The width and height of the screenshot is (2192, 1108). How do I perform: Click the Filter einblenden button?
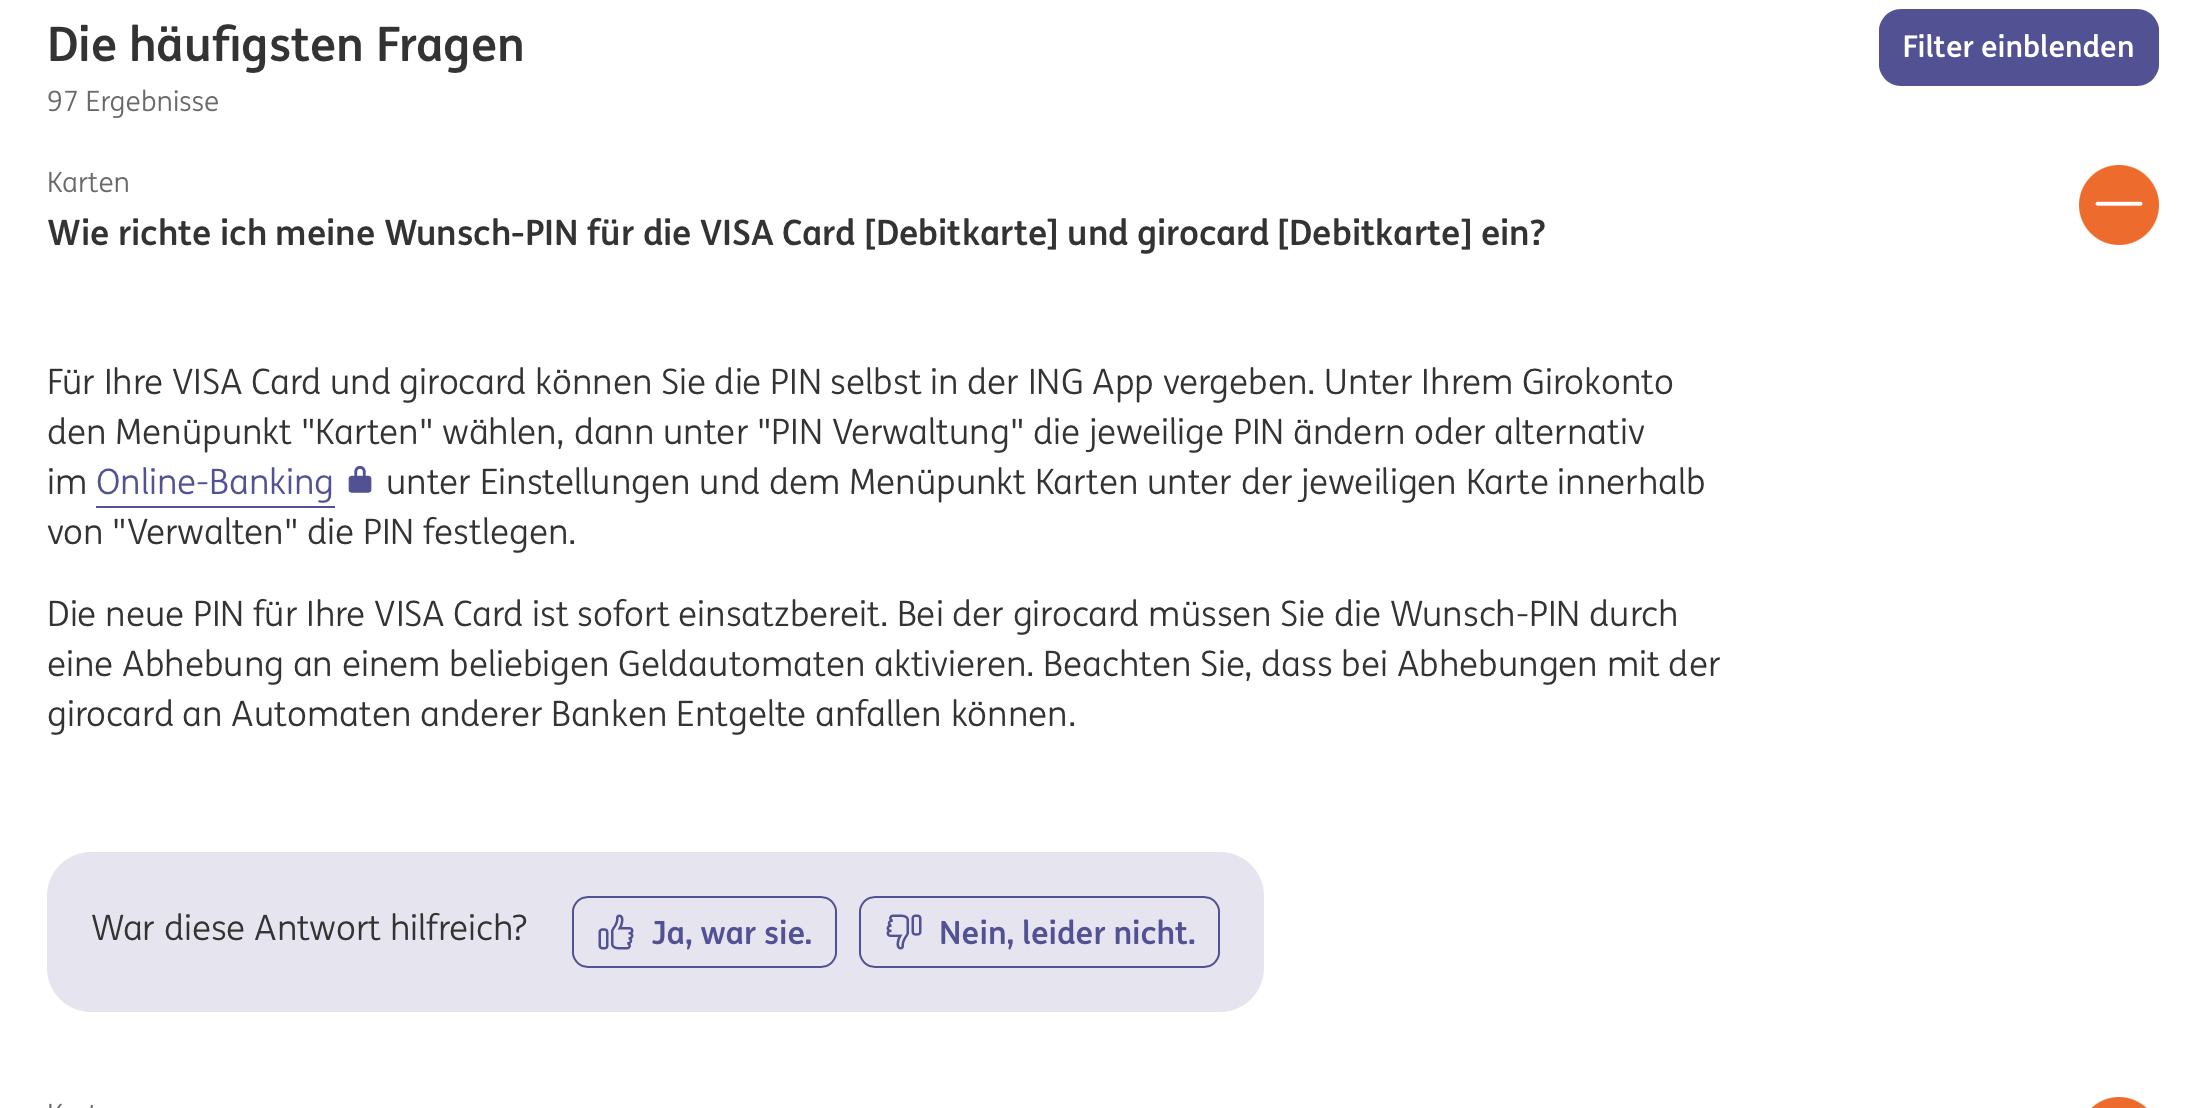tap(2017, 47)
